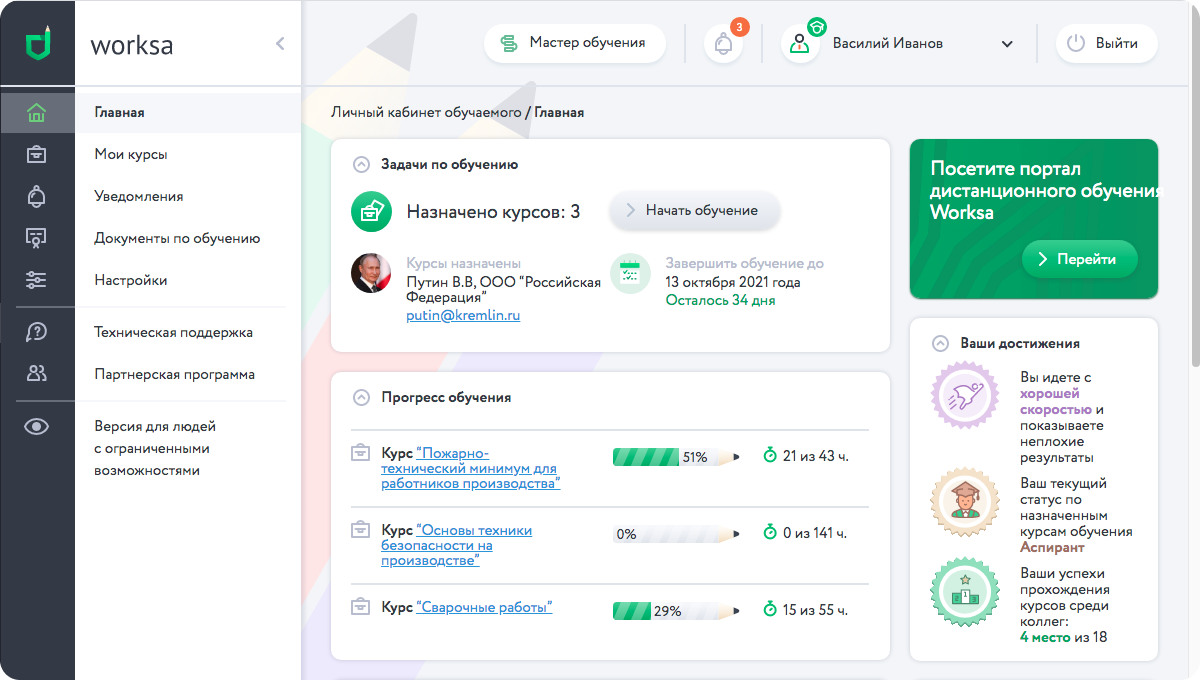Image resolution: width=1200 pixels, height=680 pixels.
Task: Click the assigner's profile photo
Action: [x=371, y=273]
